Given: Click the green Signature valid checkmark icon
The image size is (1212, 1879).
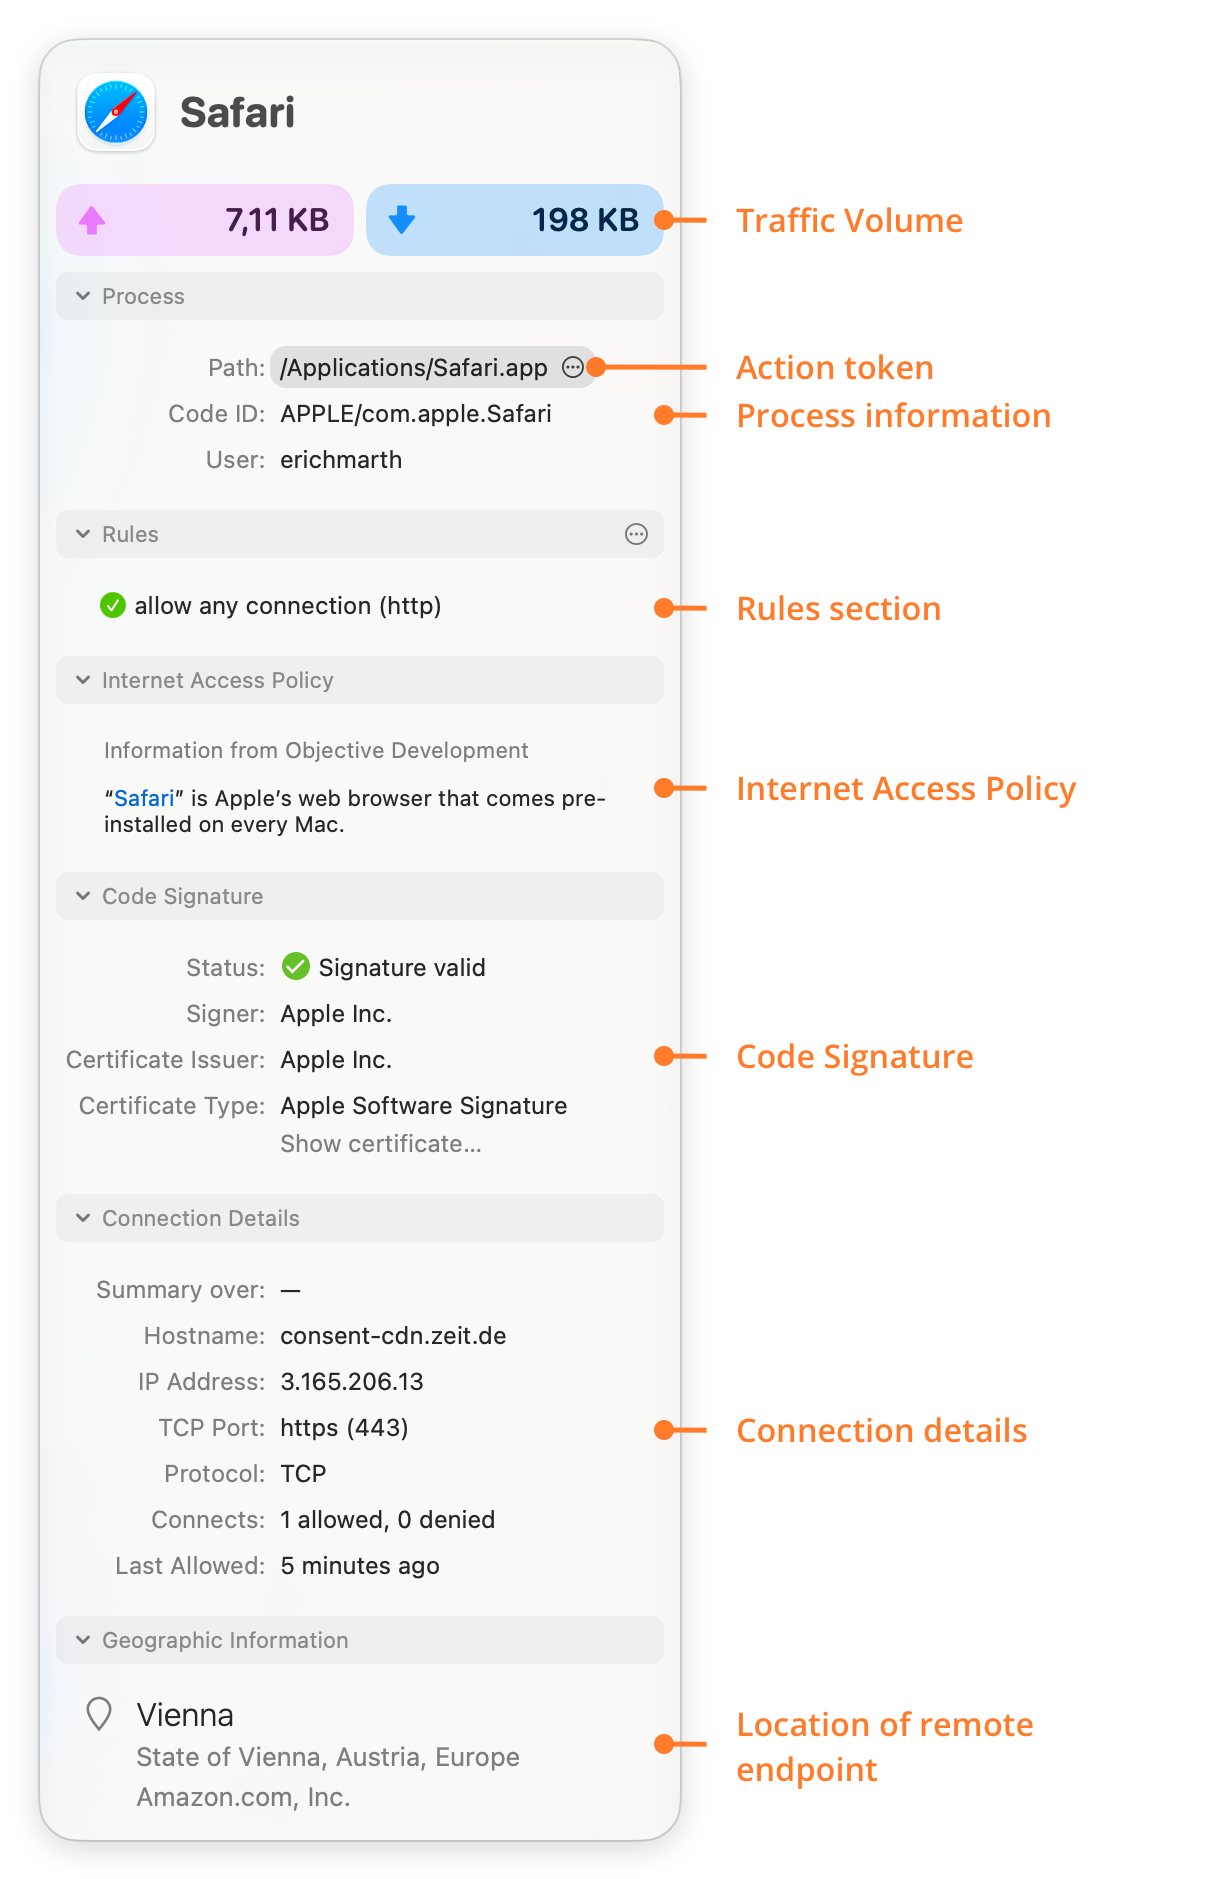Looking at the screenshot, I should (295, 966).
